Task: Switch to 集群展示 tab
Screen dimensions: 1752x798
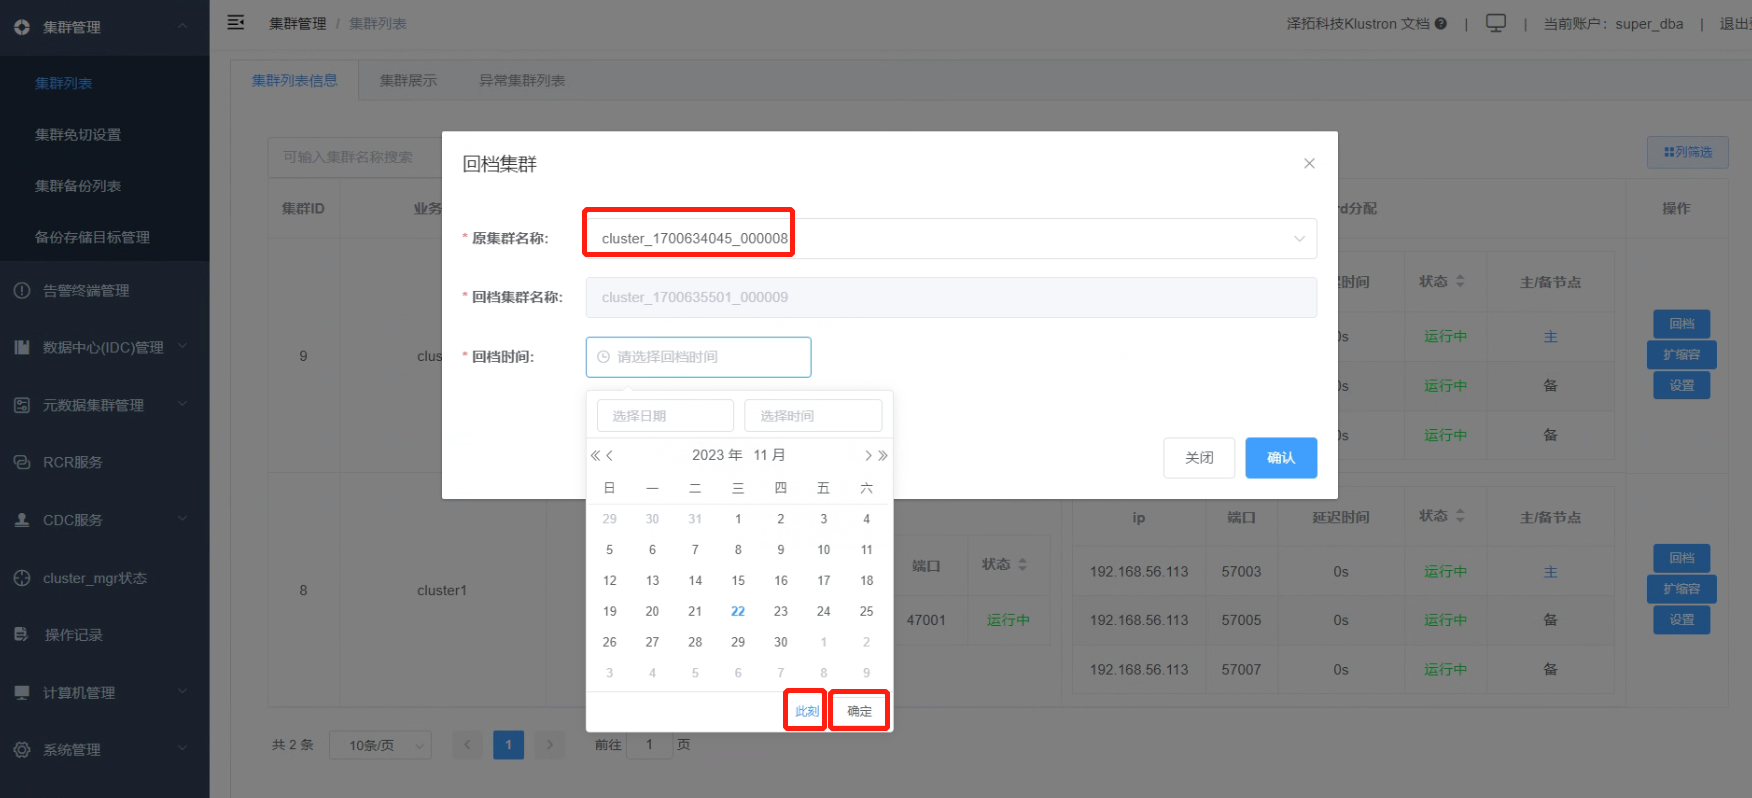Action: [408, 80]
